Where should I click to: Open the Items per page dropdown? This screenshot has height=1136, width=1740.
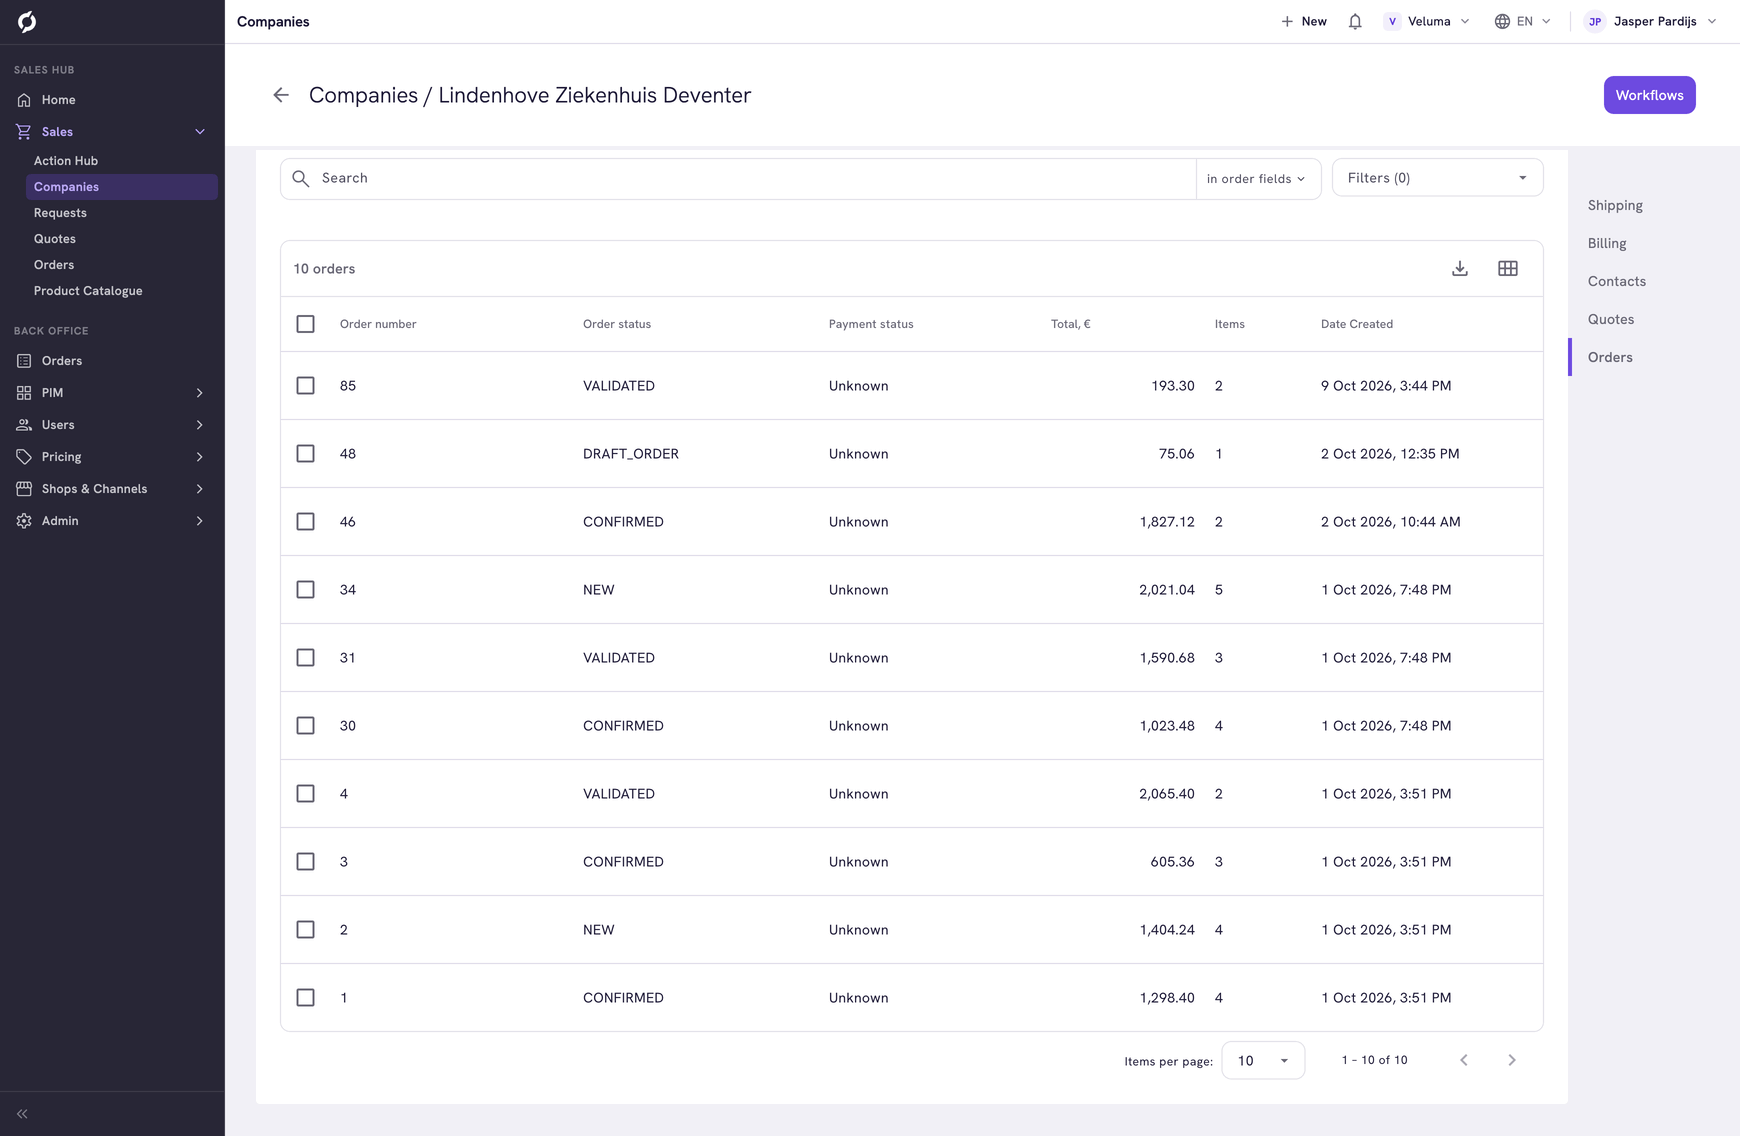click(x=1263, y=1061)
